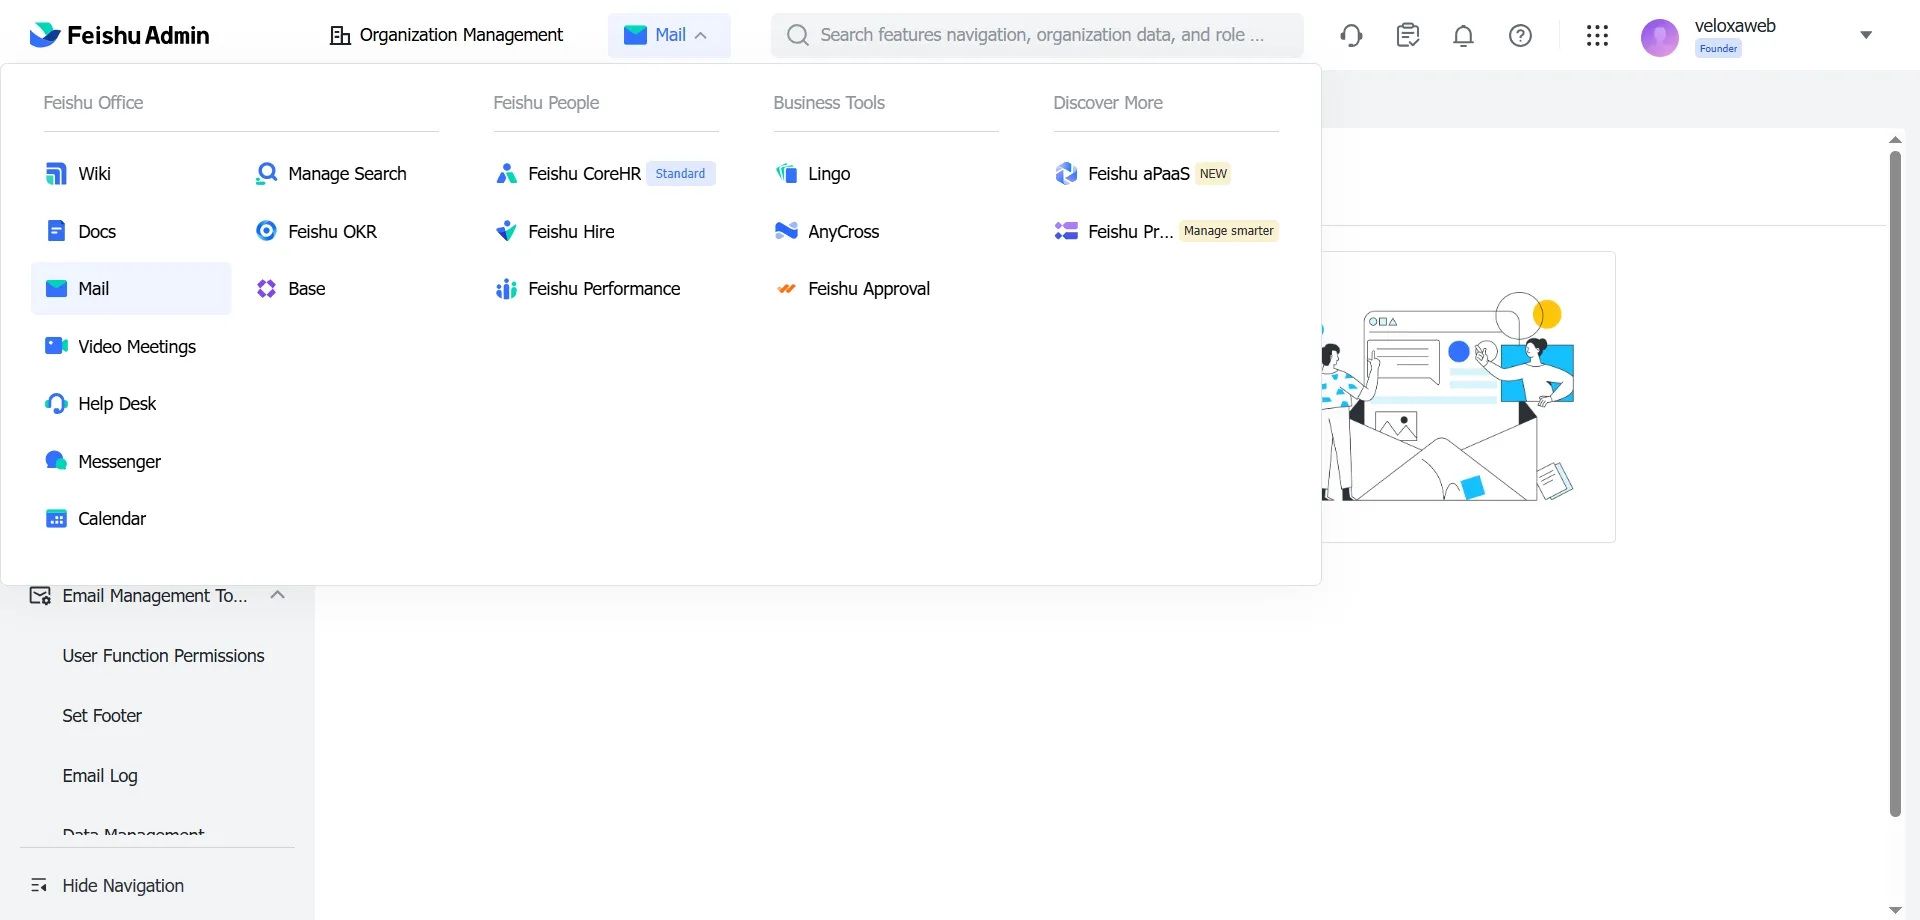This screenshot has height=920, width=1920.
Task: Select Video Meetings from Feishu Office
Action: click(136, 346)
